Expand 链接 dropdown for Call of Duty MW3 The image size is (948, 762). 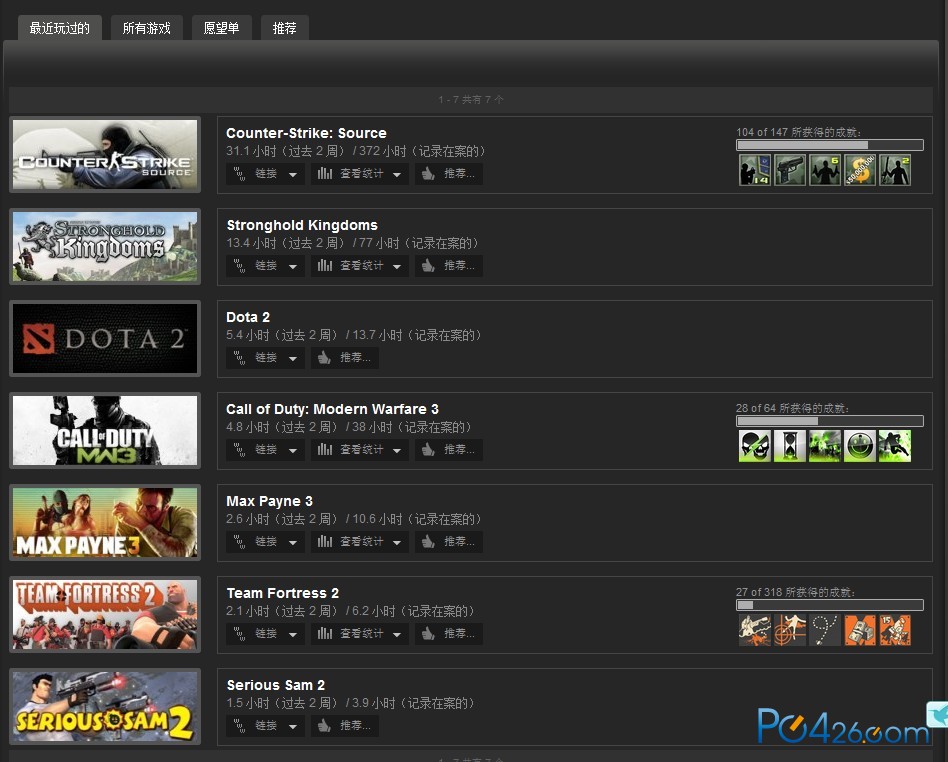coord(266,450)
